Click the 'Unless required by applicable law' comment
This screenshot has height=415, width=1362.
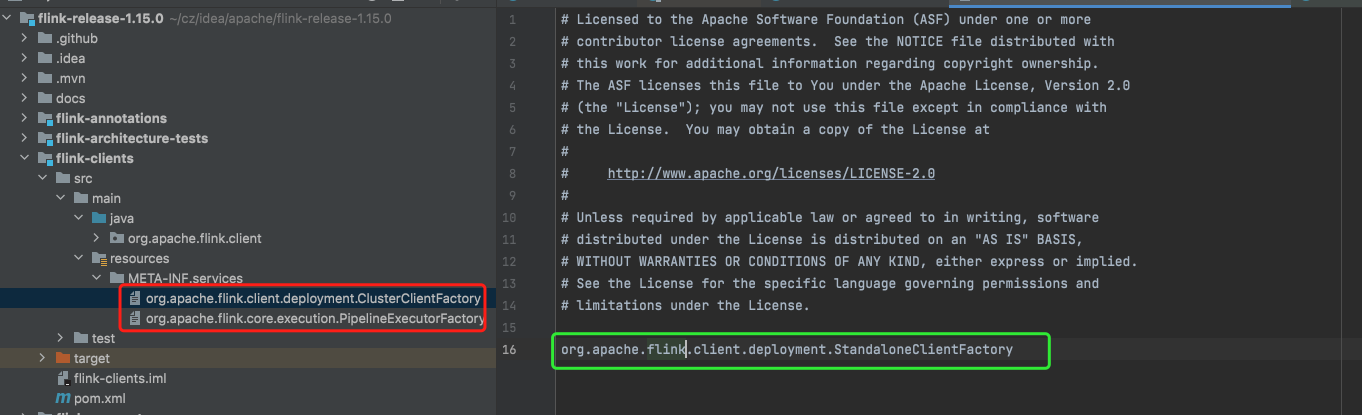829,217
